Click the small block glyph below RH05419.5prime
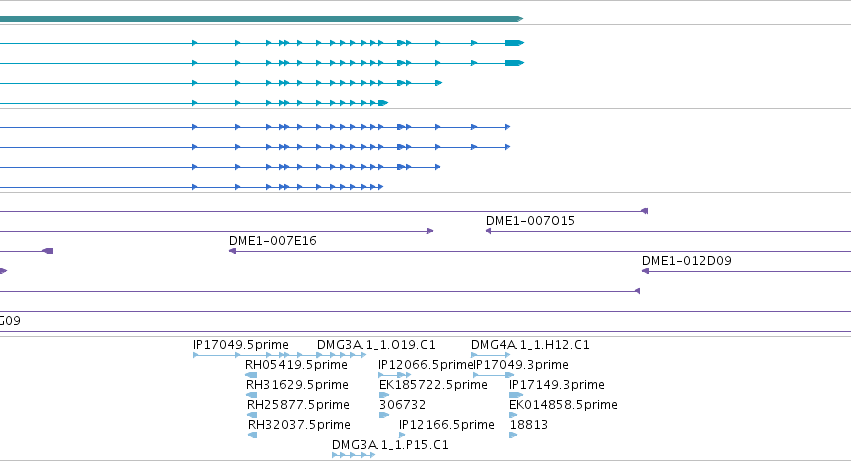The width and height of the screenshot is (851, 461). (x=251, y=375)
